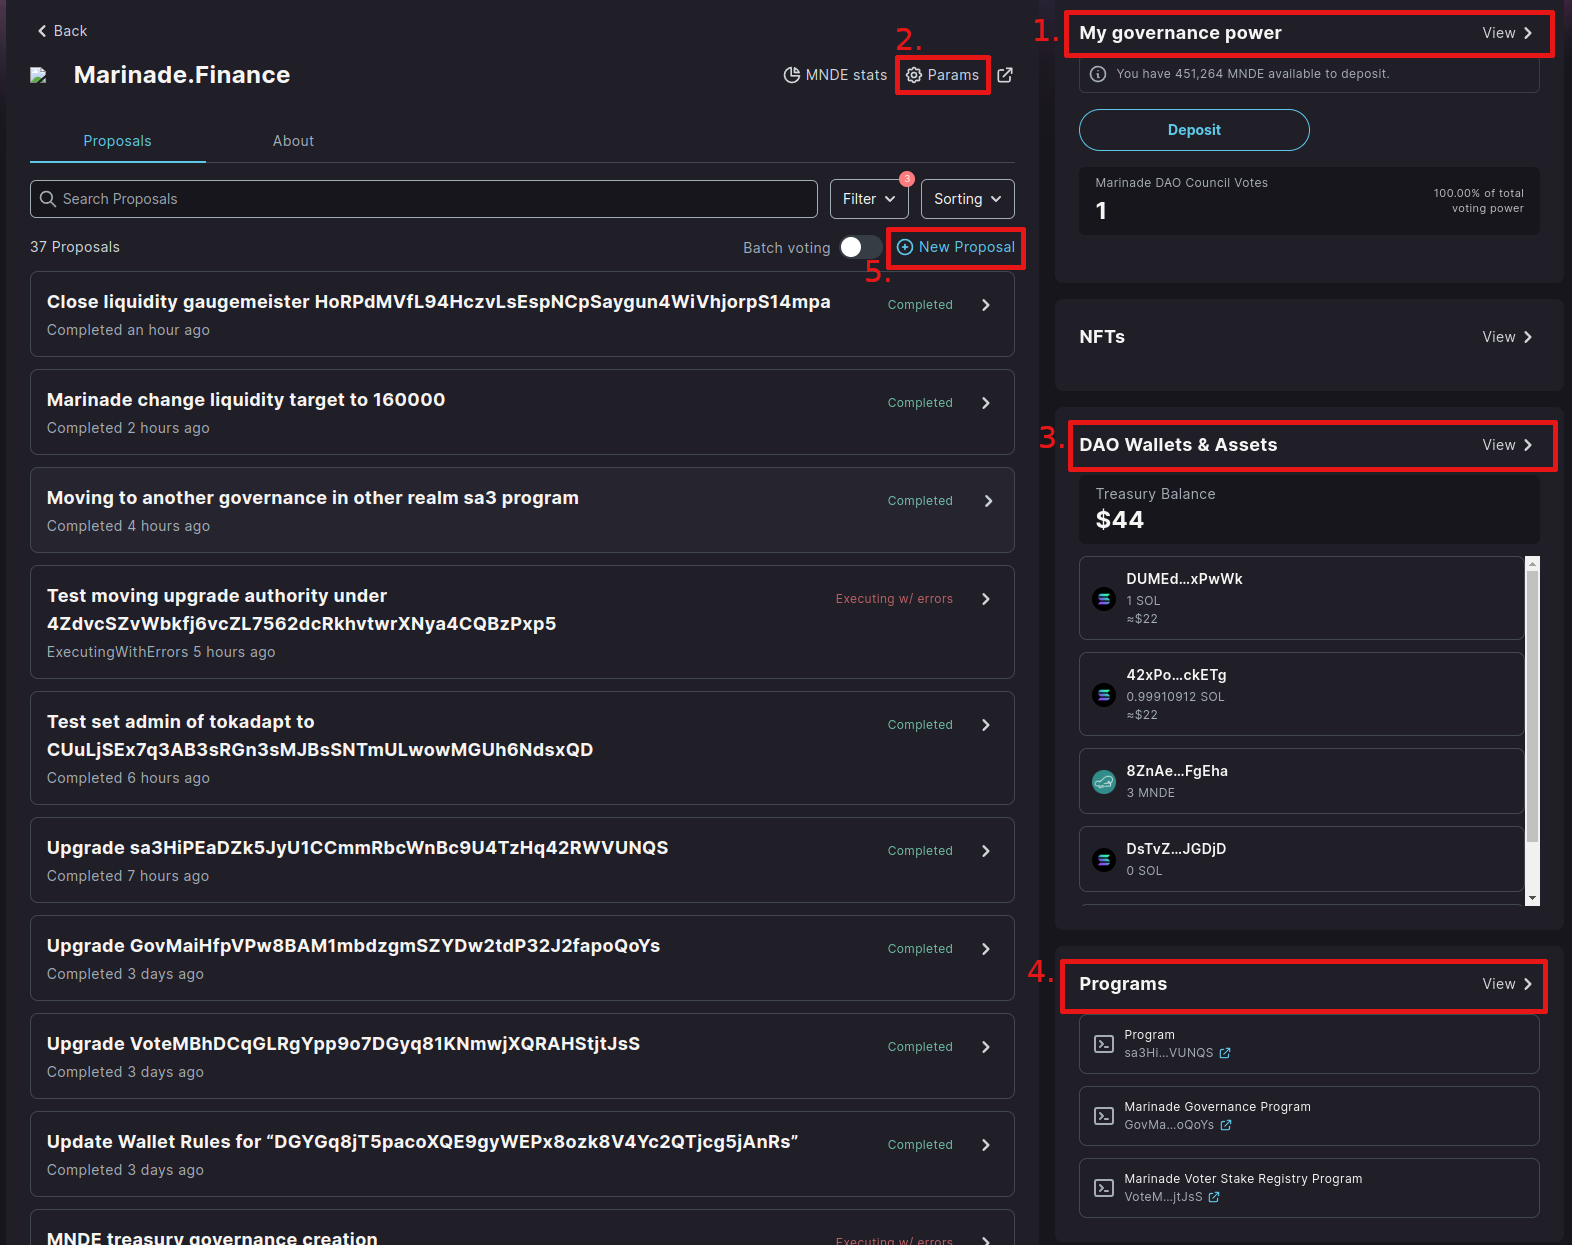Viewport: 1572px width, 1247px height.
Task: Click the Search Proposals input field
Action: point(424,199)
